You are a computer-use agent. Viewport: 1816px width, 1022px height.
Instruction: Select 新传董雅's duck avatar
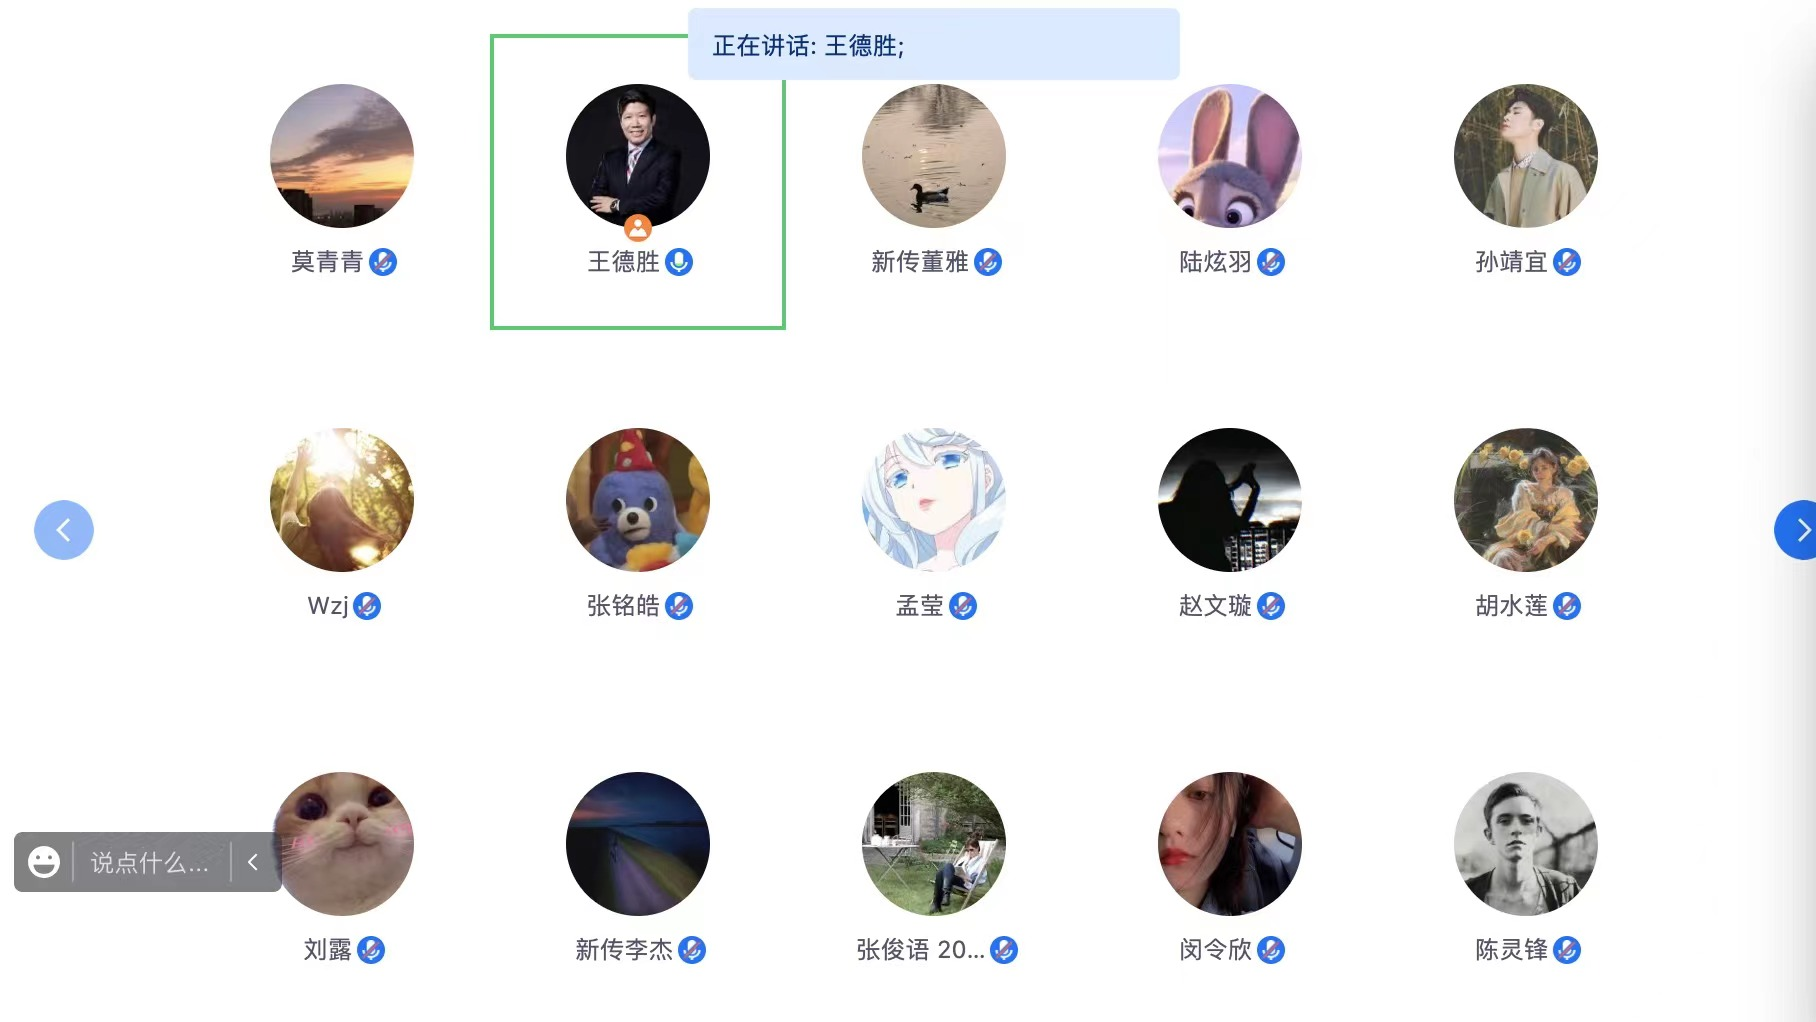934,156
